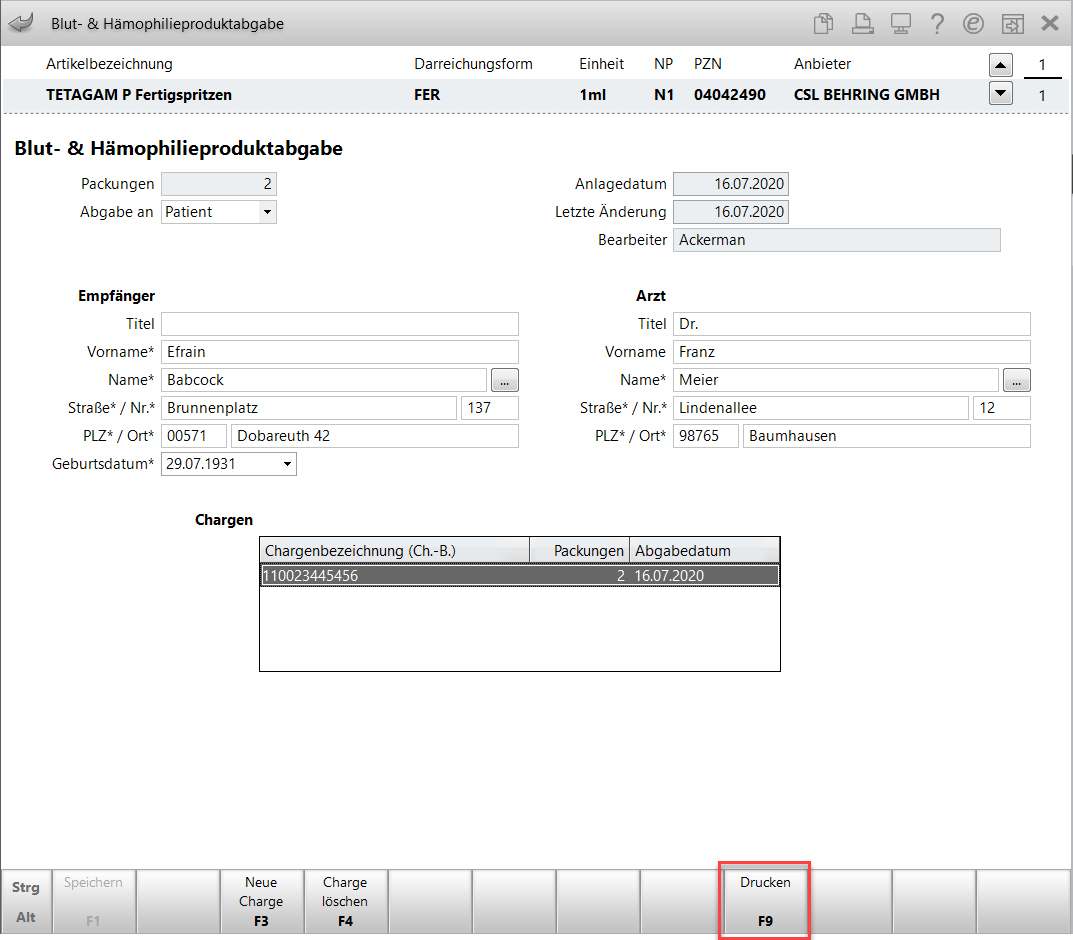Click the Empfänger Titel field

tap(339, 324)
